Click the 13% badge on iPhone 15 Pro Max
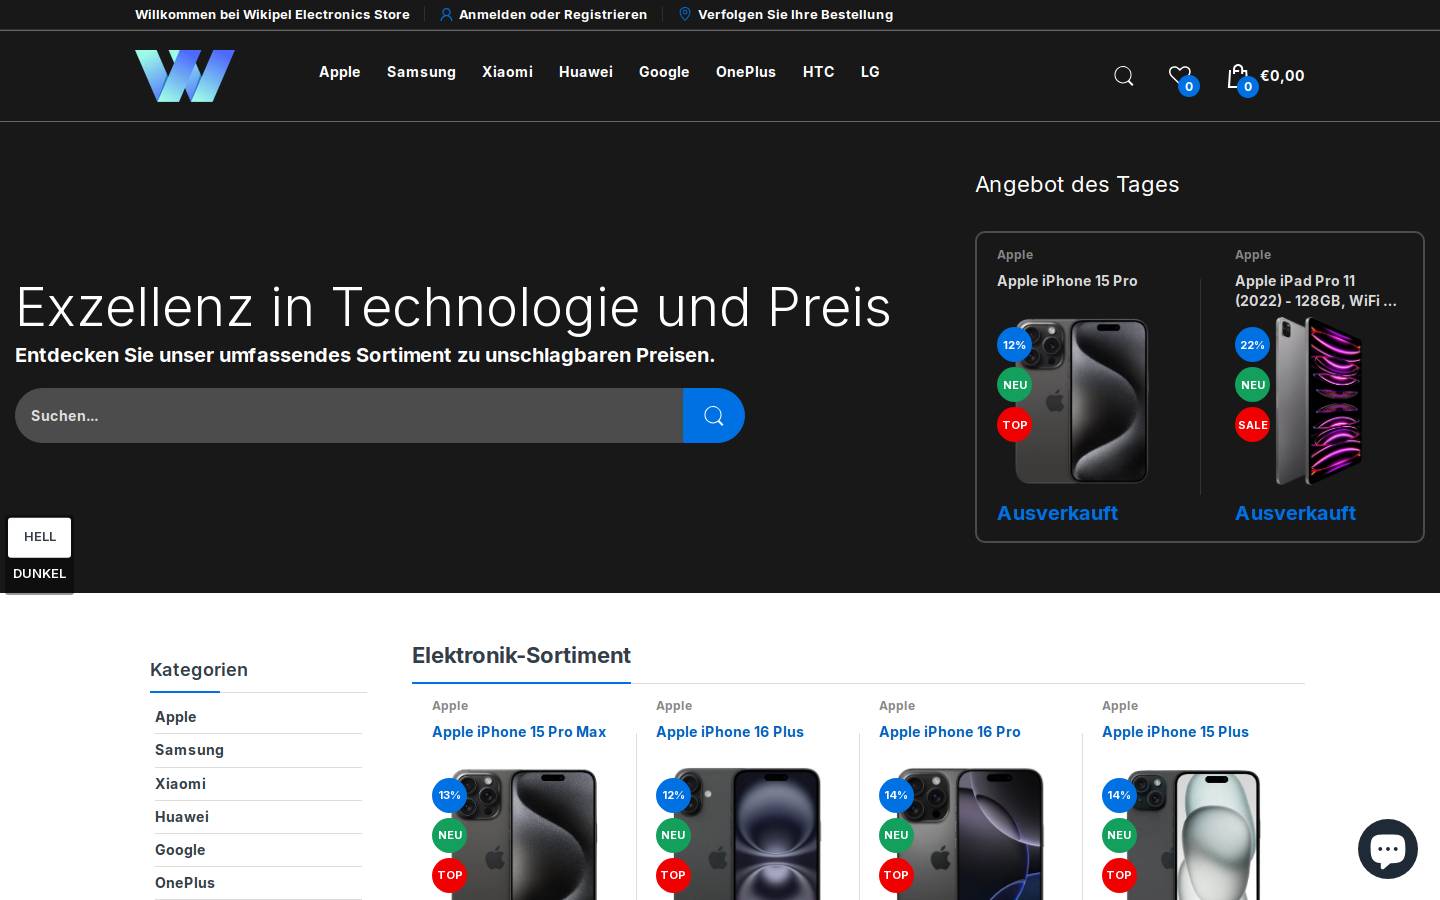 (450, 795)
